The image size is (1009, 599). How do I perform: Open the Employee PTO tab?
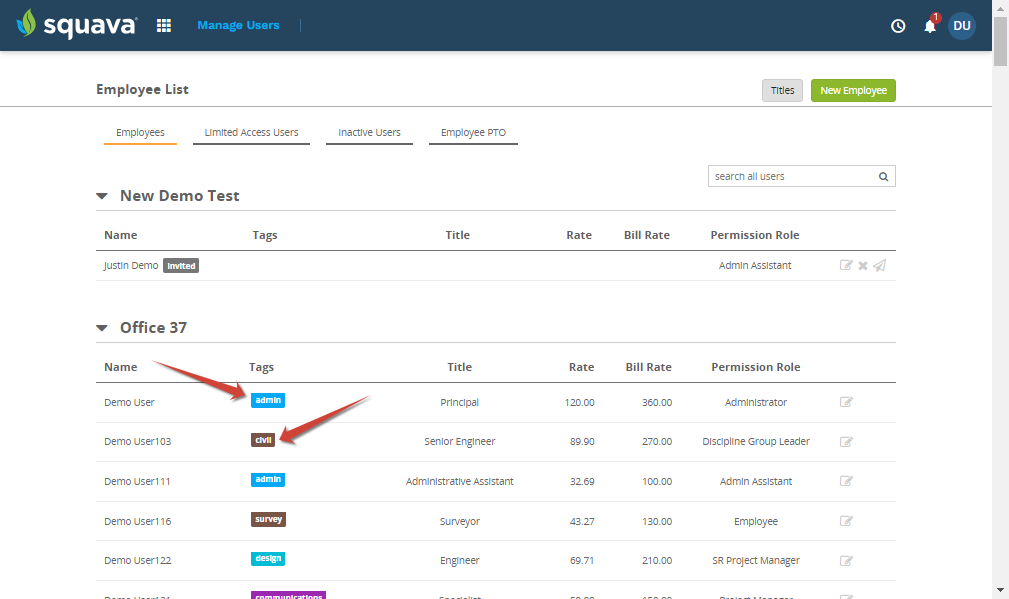pos(473,133)
